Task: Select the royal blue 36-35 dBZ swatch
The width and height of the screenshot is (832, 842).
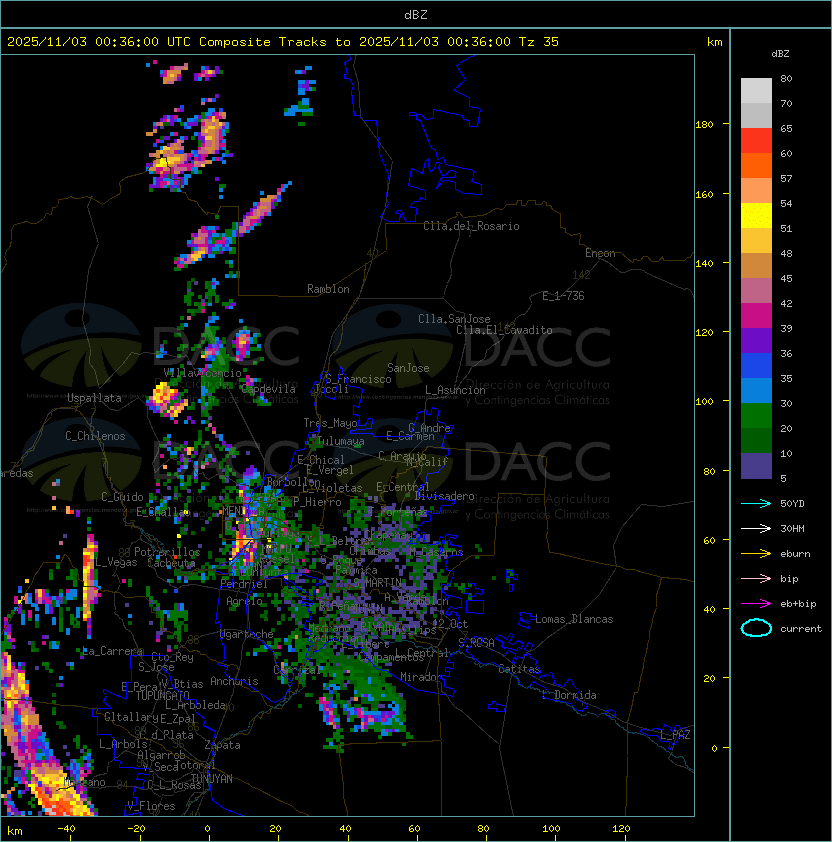Action: [x=756, y=366]
